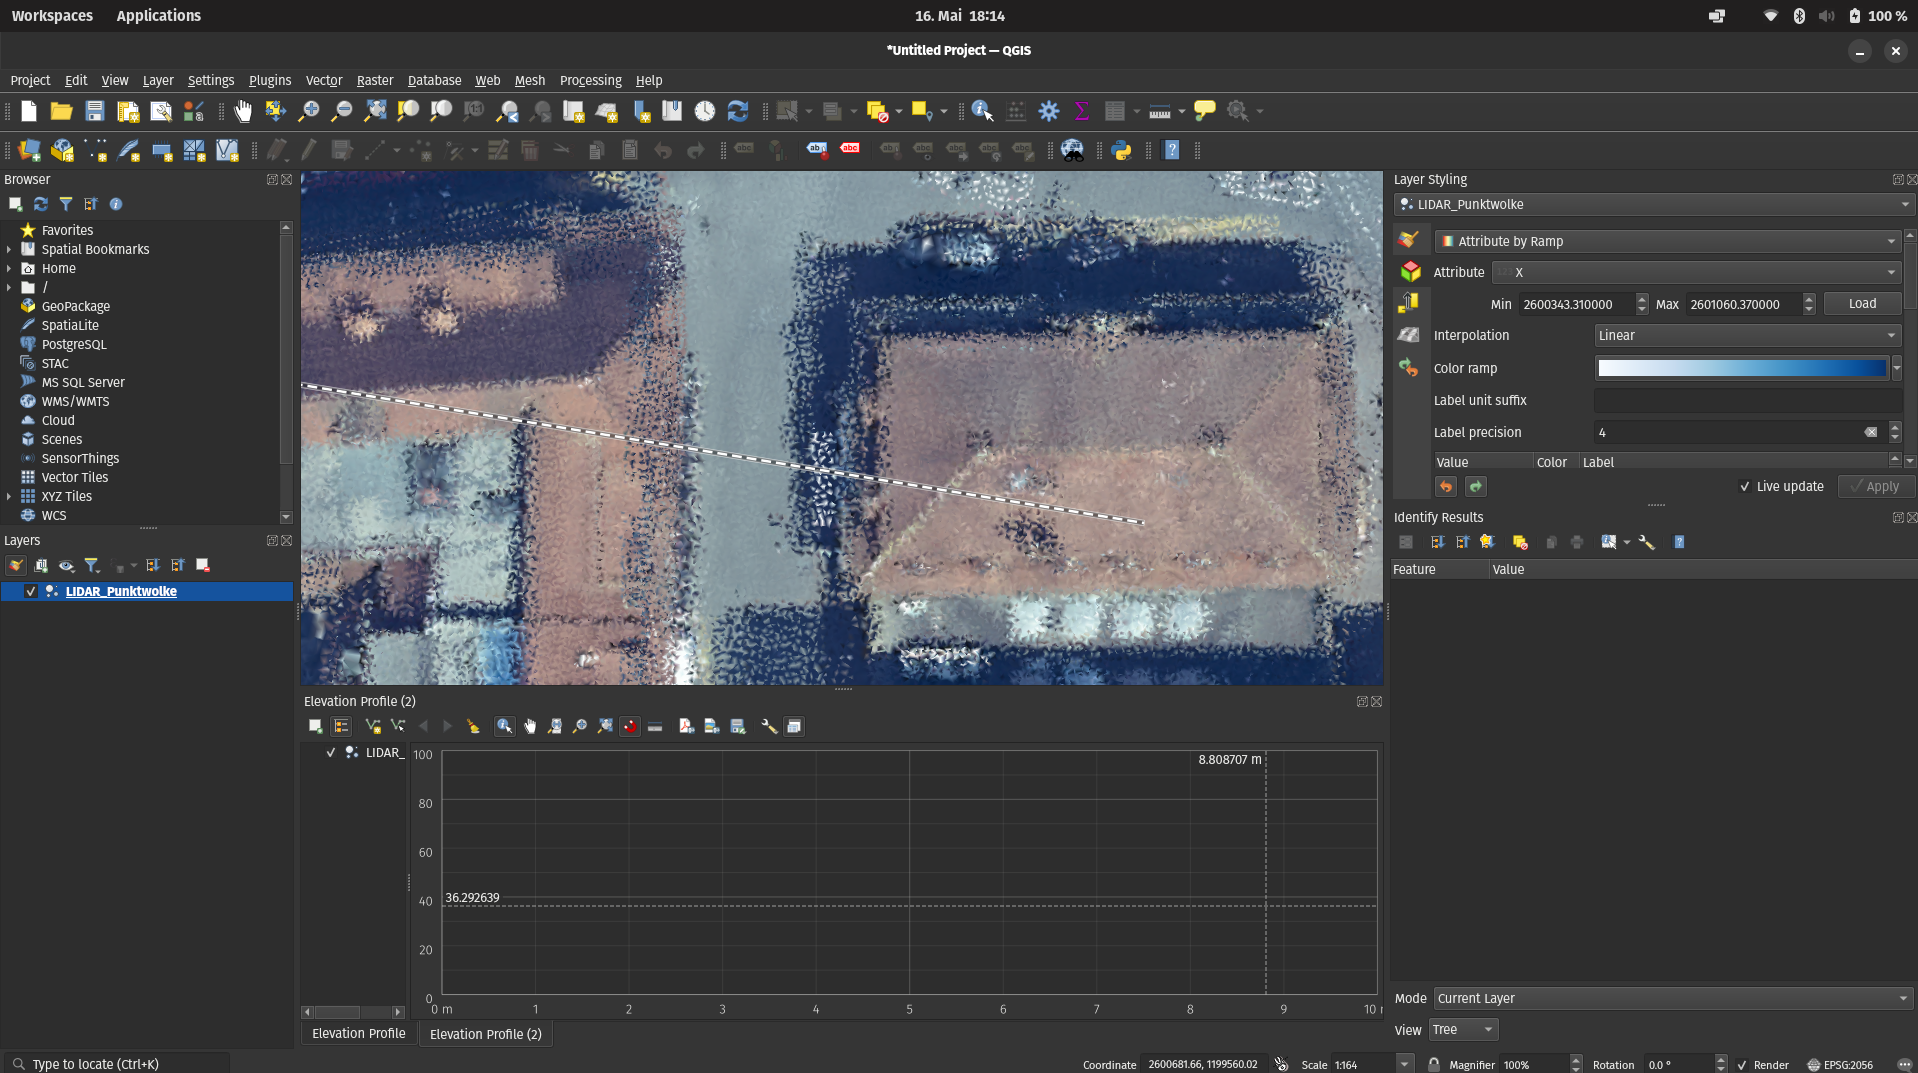This screenshot has width=1918, height=1073.
Task: Click the Elevation Profile layer list scrollbar
Action: pyautogui.click(x=352, y=1012)
